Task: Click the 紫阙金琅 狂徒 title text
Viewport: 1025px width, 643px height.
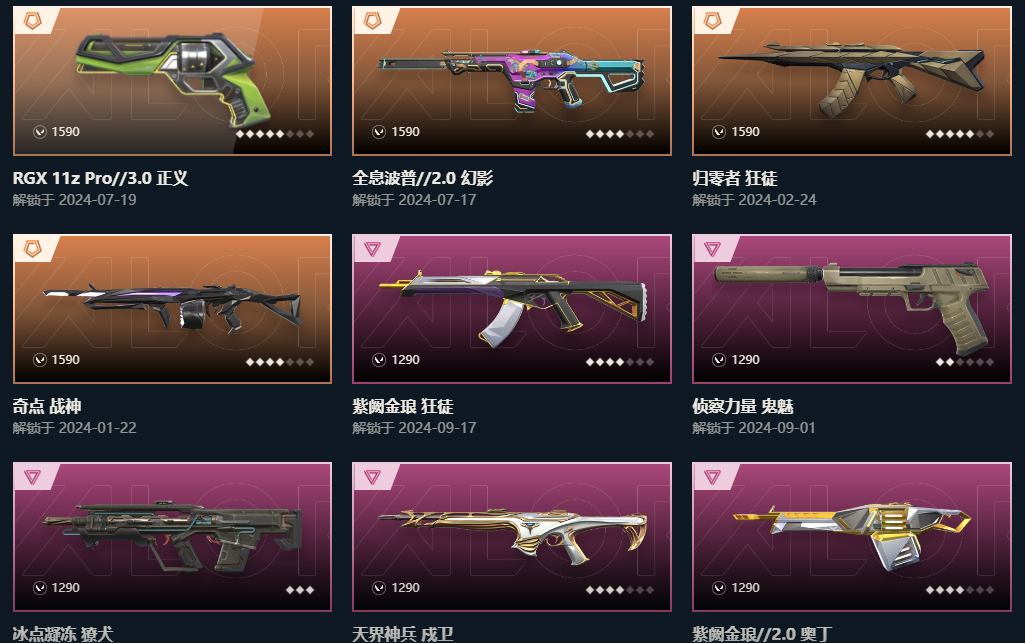Action: 403,406
